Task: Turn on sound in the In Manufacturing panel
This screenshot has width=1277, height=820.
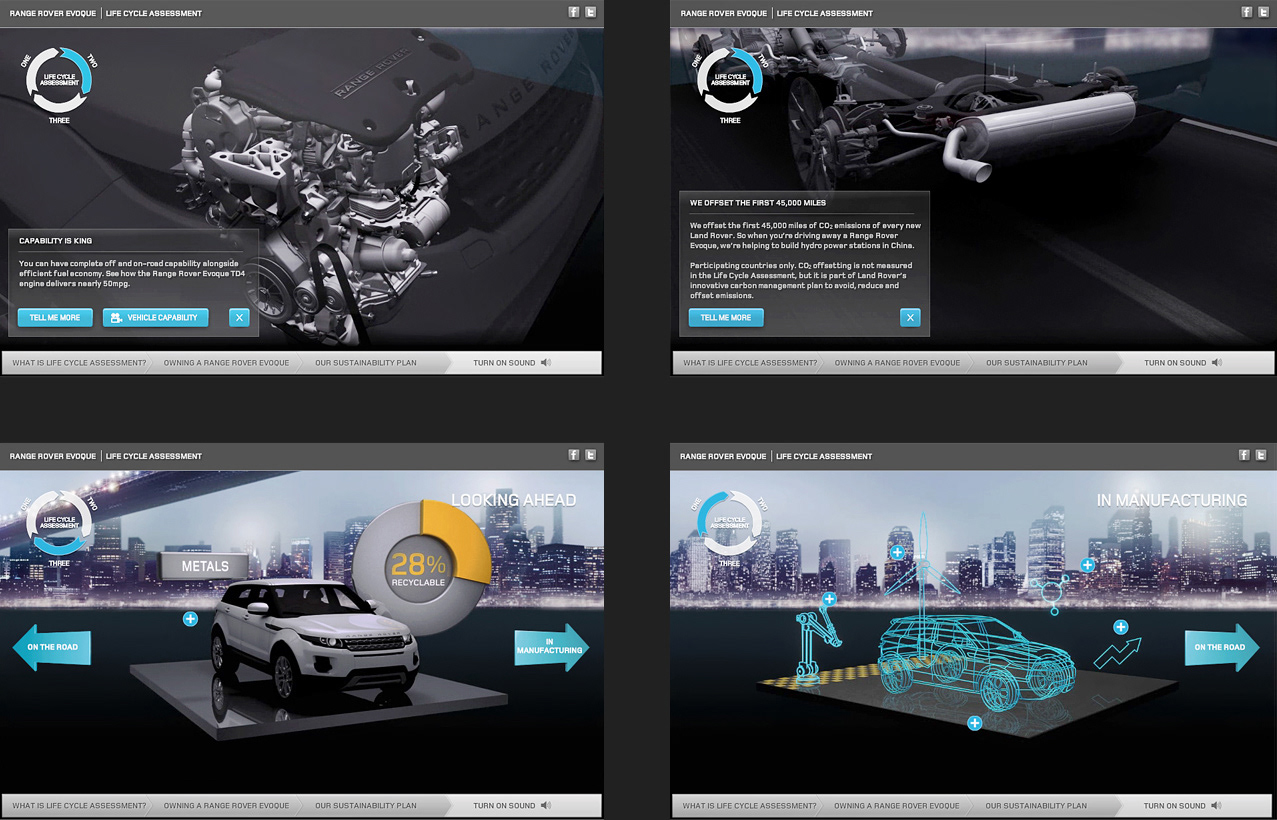Action: pos(1183,806)
